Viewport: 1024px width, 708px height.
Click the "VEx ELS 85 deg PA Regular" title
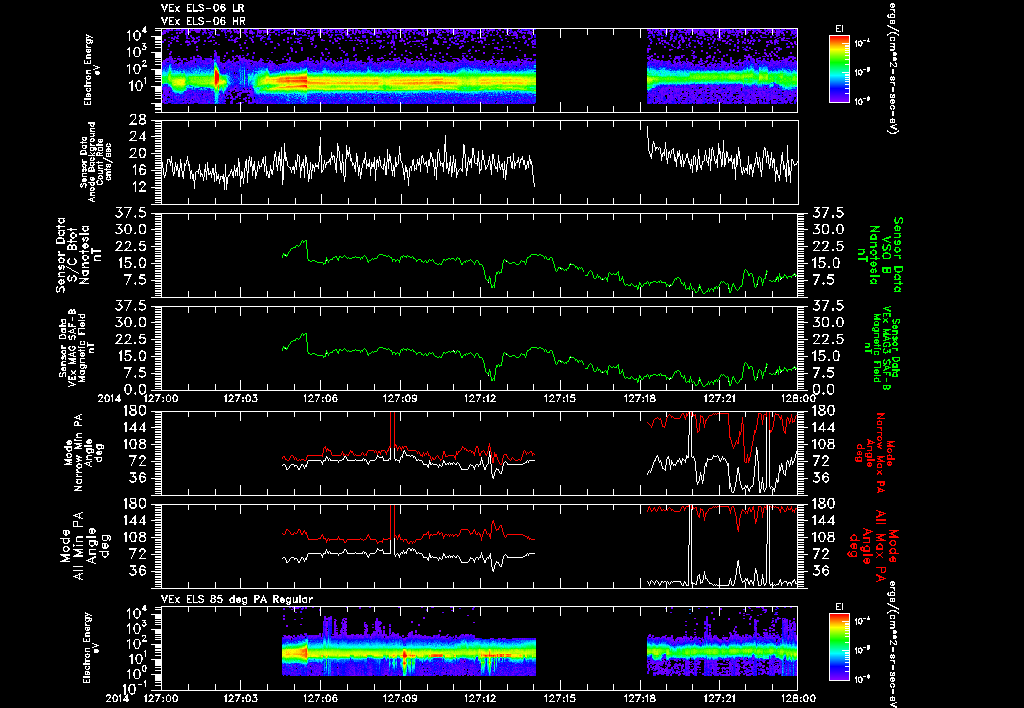pyautogui.click(x=237, y=599)
